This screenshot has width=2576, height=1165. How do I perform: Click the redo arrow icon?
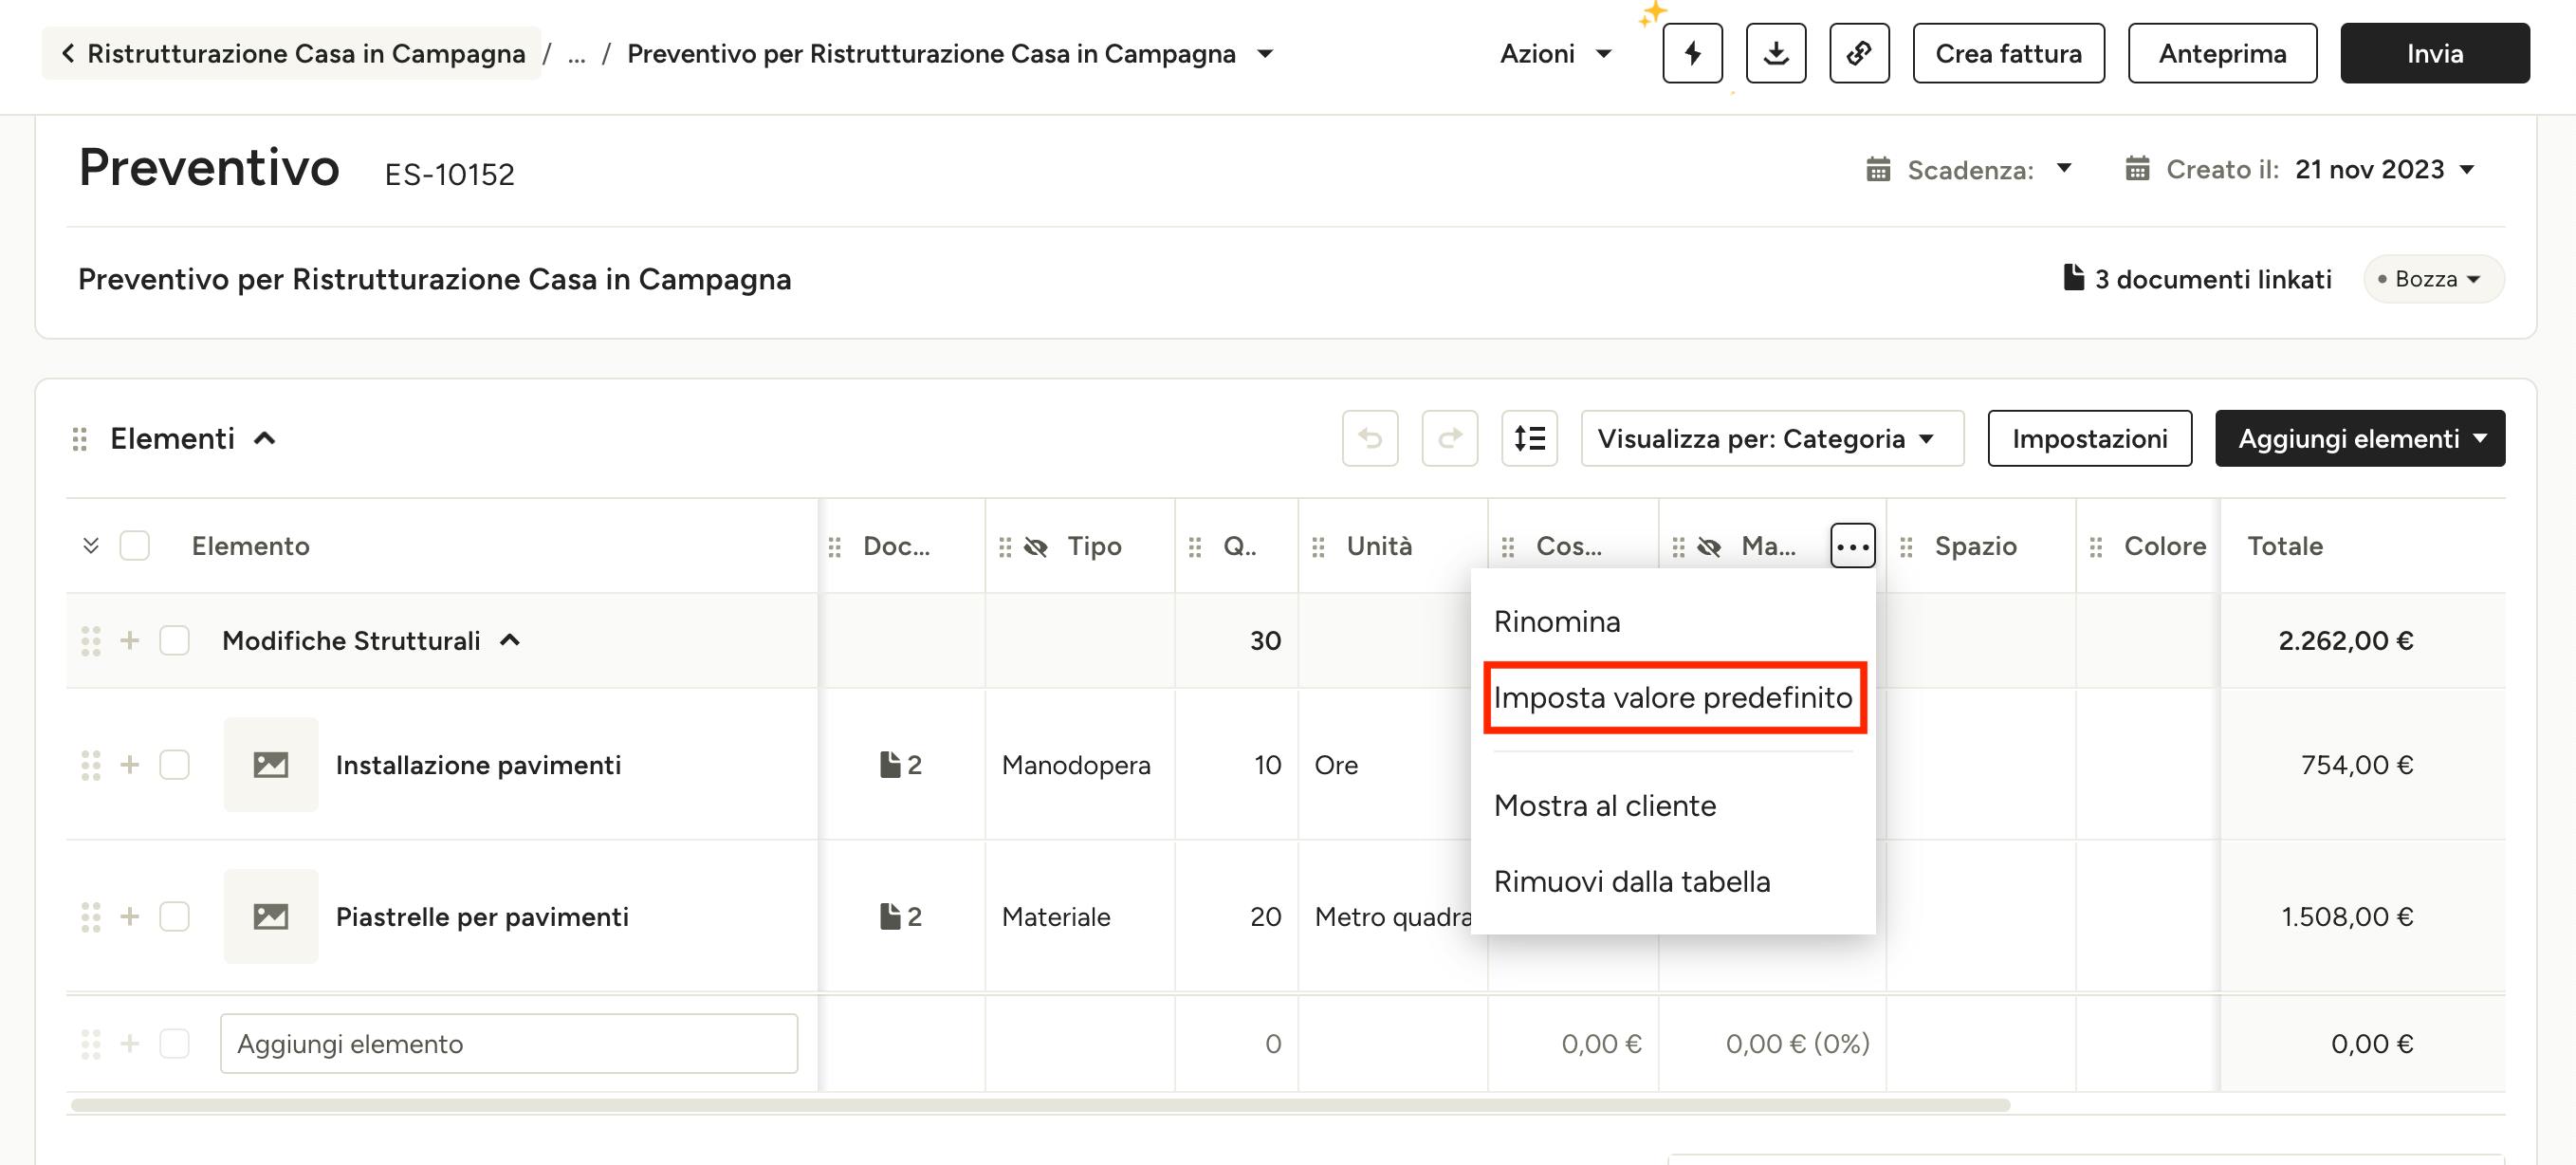point(1449,438)
